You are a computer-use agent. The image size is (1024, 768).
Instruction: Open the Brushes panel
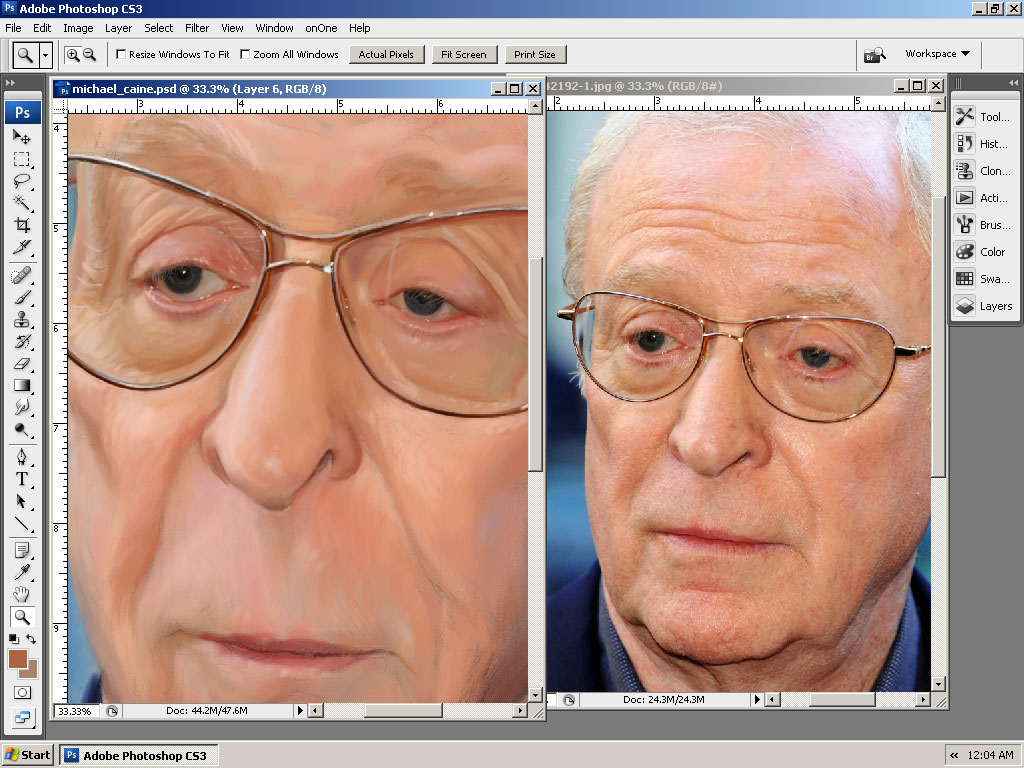pos(984,225)
